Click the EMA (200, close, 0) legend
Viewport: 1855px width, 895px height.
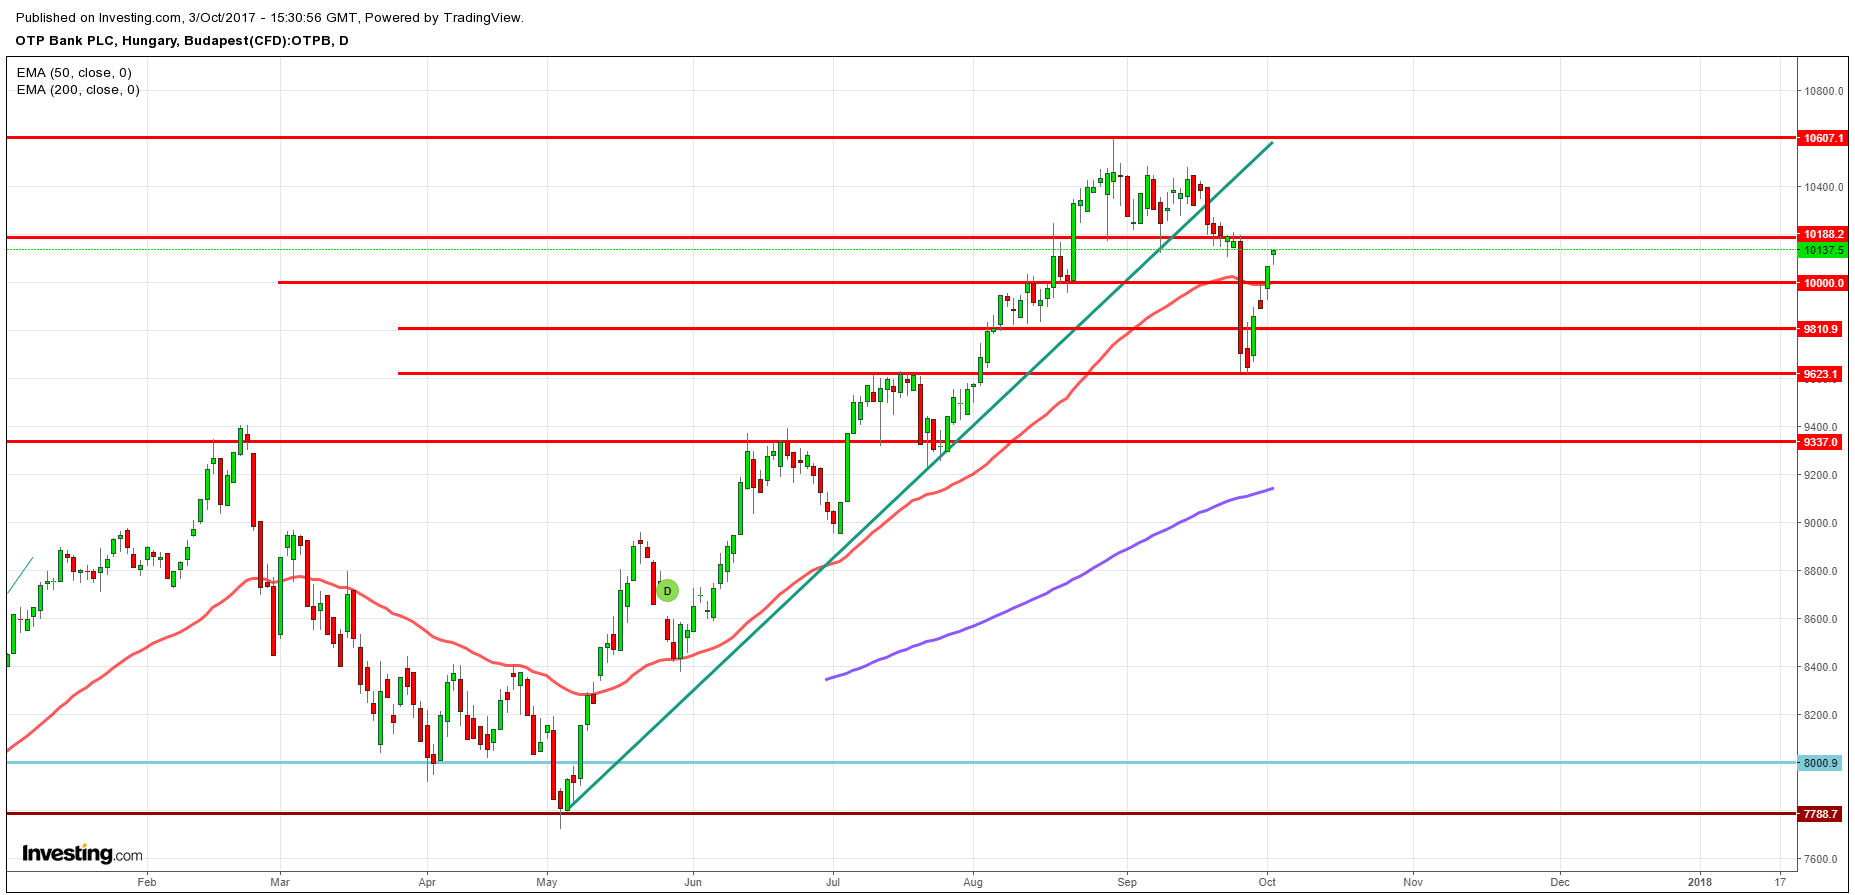coord(78,90)
